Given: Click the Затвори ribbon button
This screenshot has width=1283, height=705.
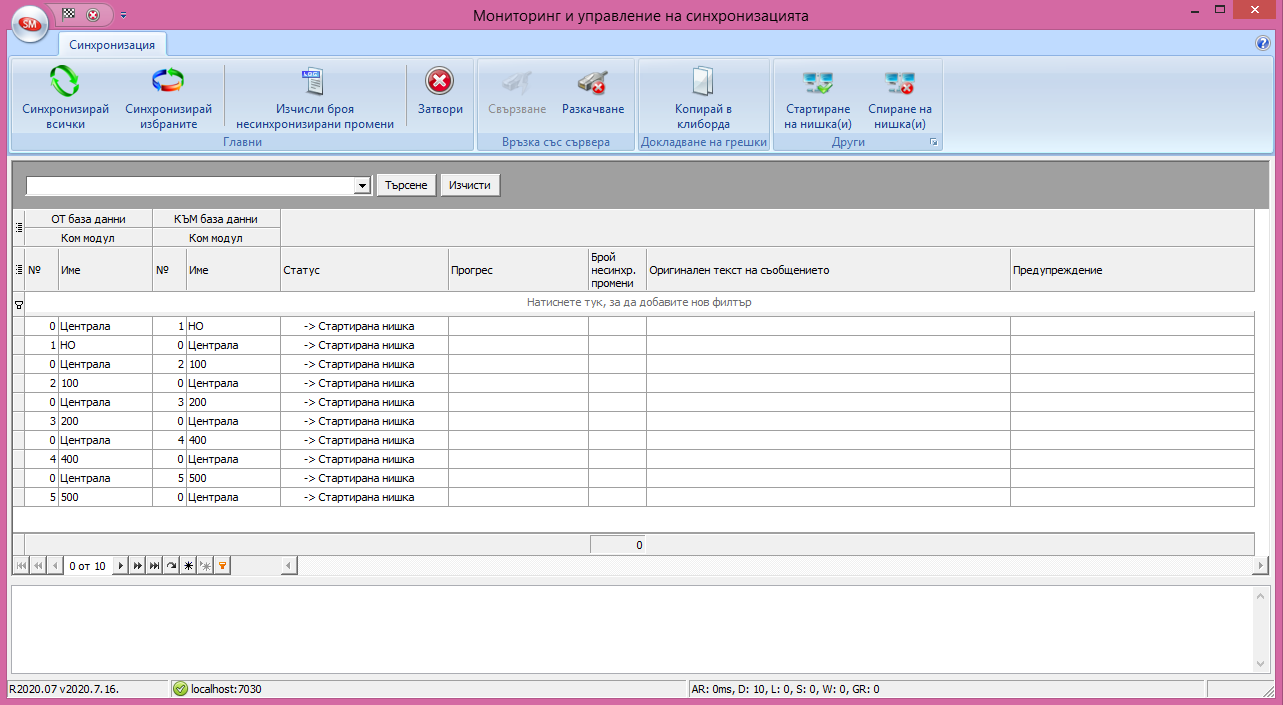Looking at the screenshot, I should 440,93.
